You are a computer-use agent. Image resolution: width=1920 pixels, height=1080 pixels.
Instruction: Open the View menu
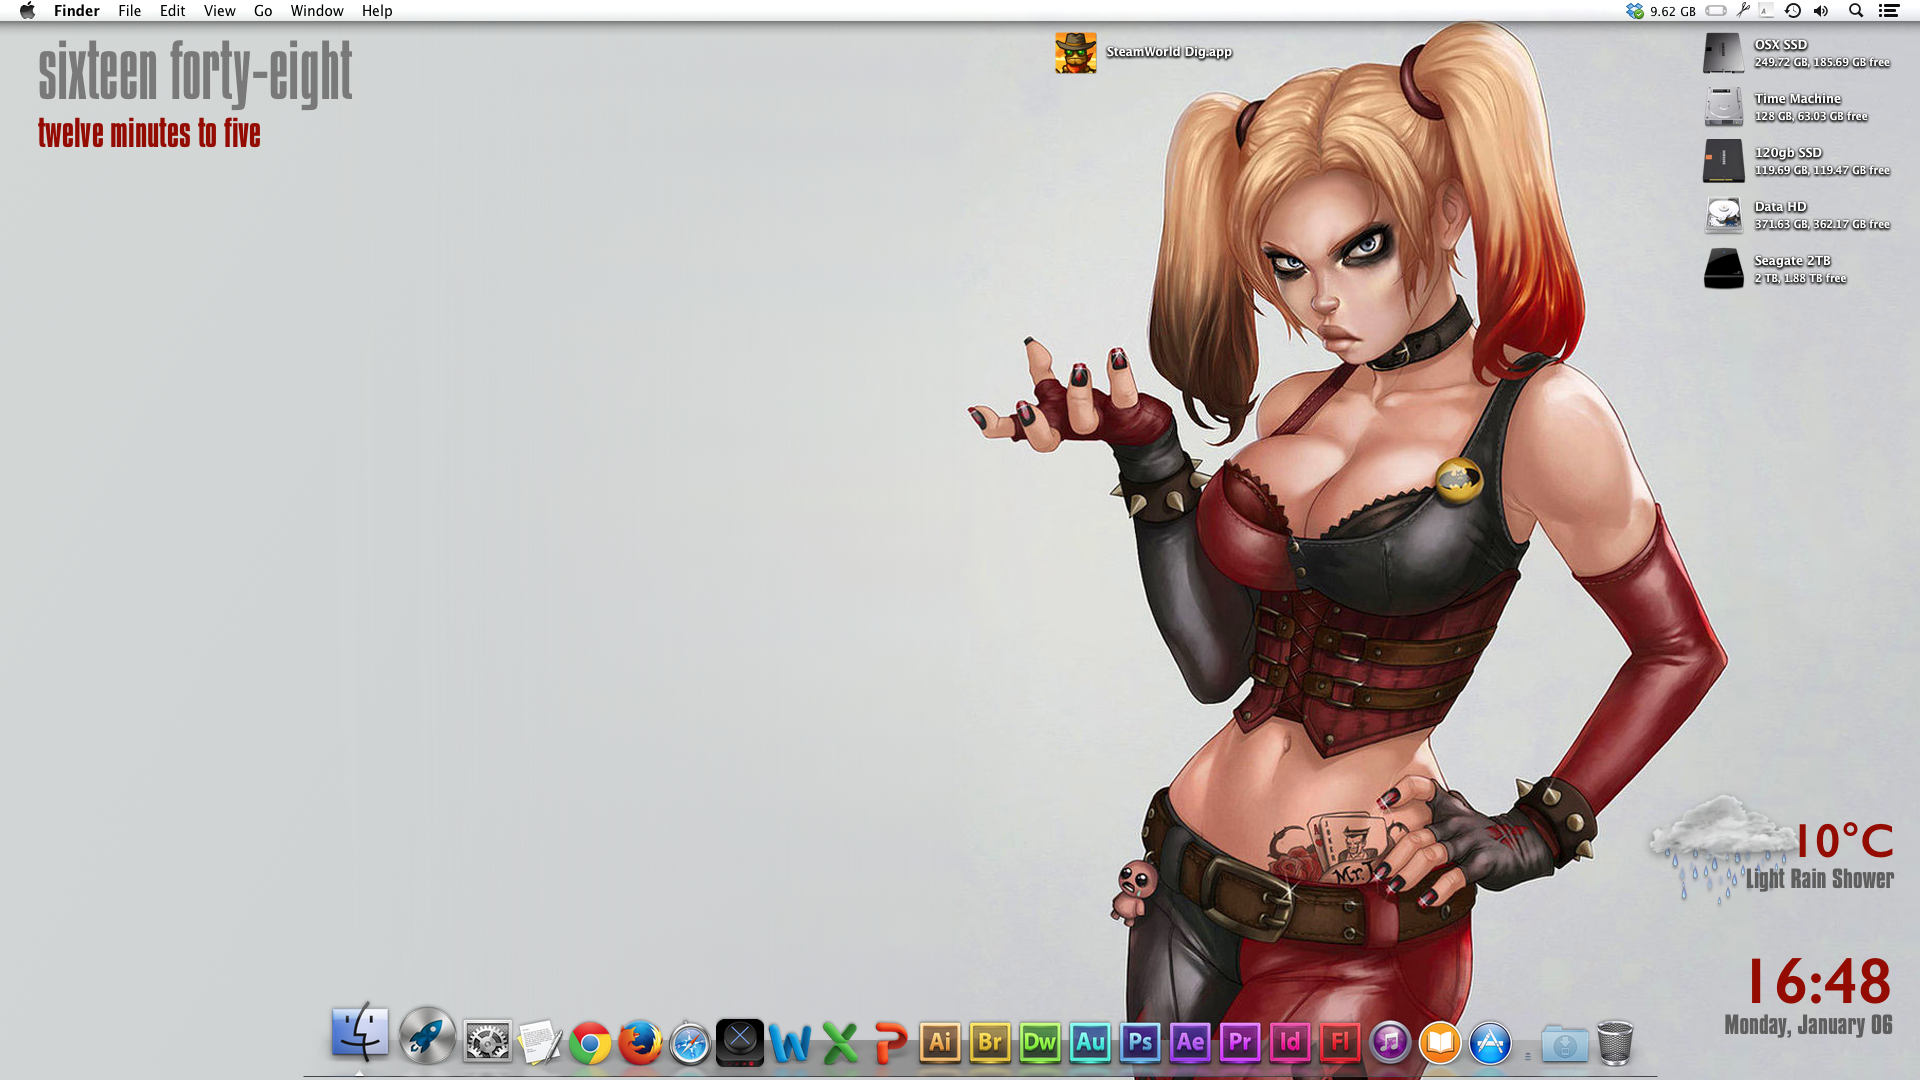coord(219,11)
